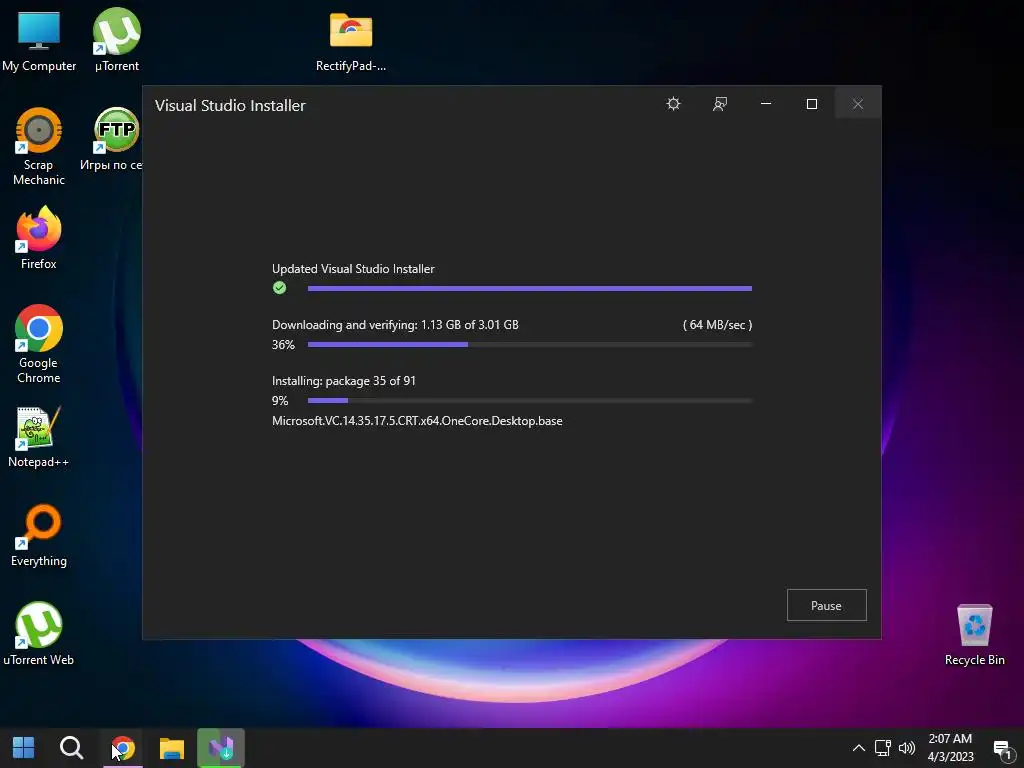Screen dimensions: 1024x768
Task: Click the Updated Visual Studio Installer progress bar
Action: 530,288
